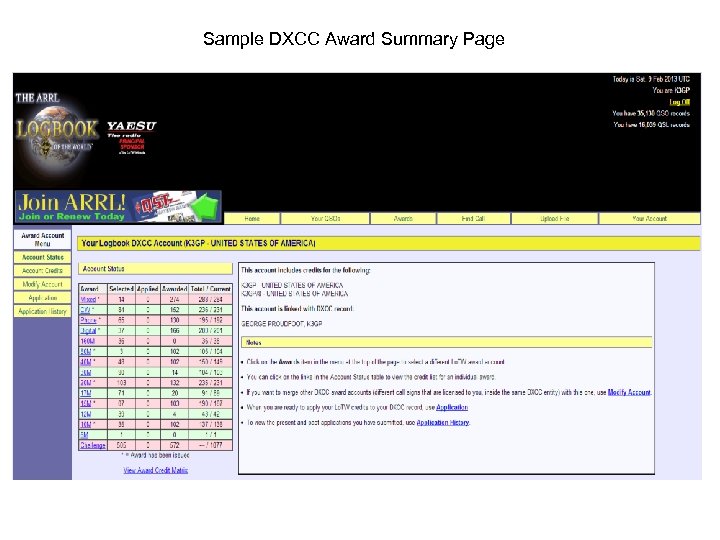Click the Total / Current column header
Viewport: 720px width, 540px height.
coord(211,289)
